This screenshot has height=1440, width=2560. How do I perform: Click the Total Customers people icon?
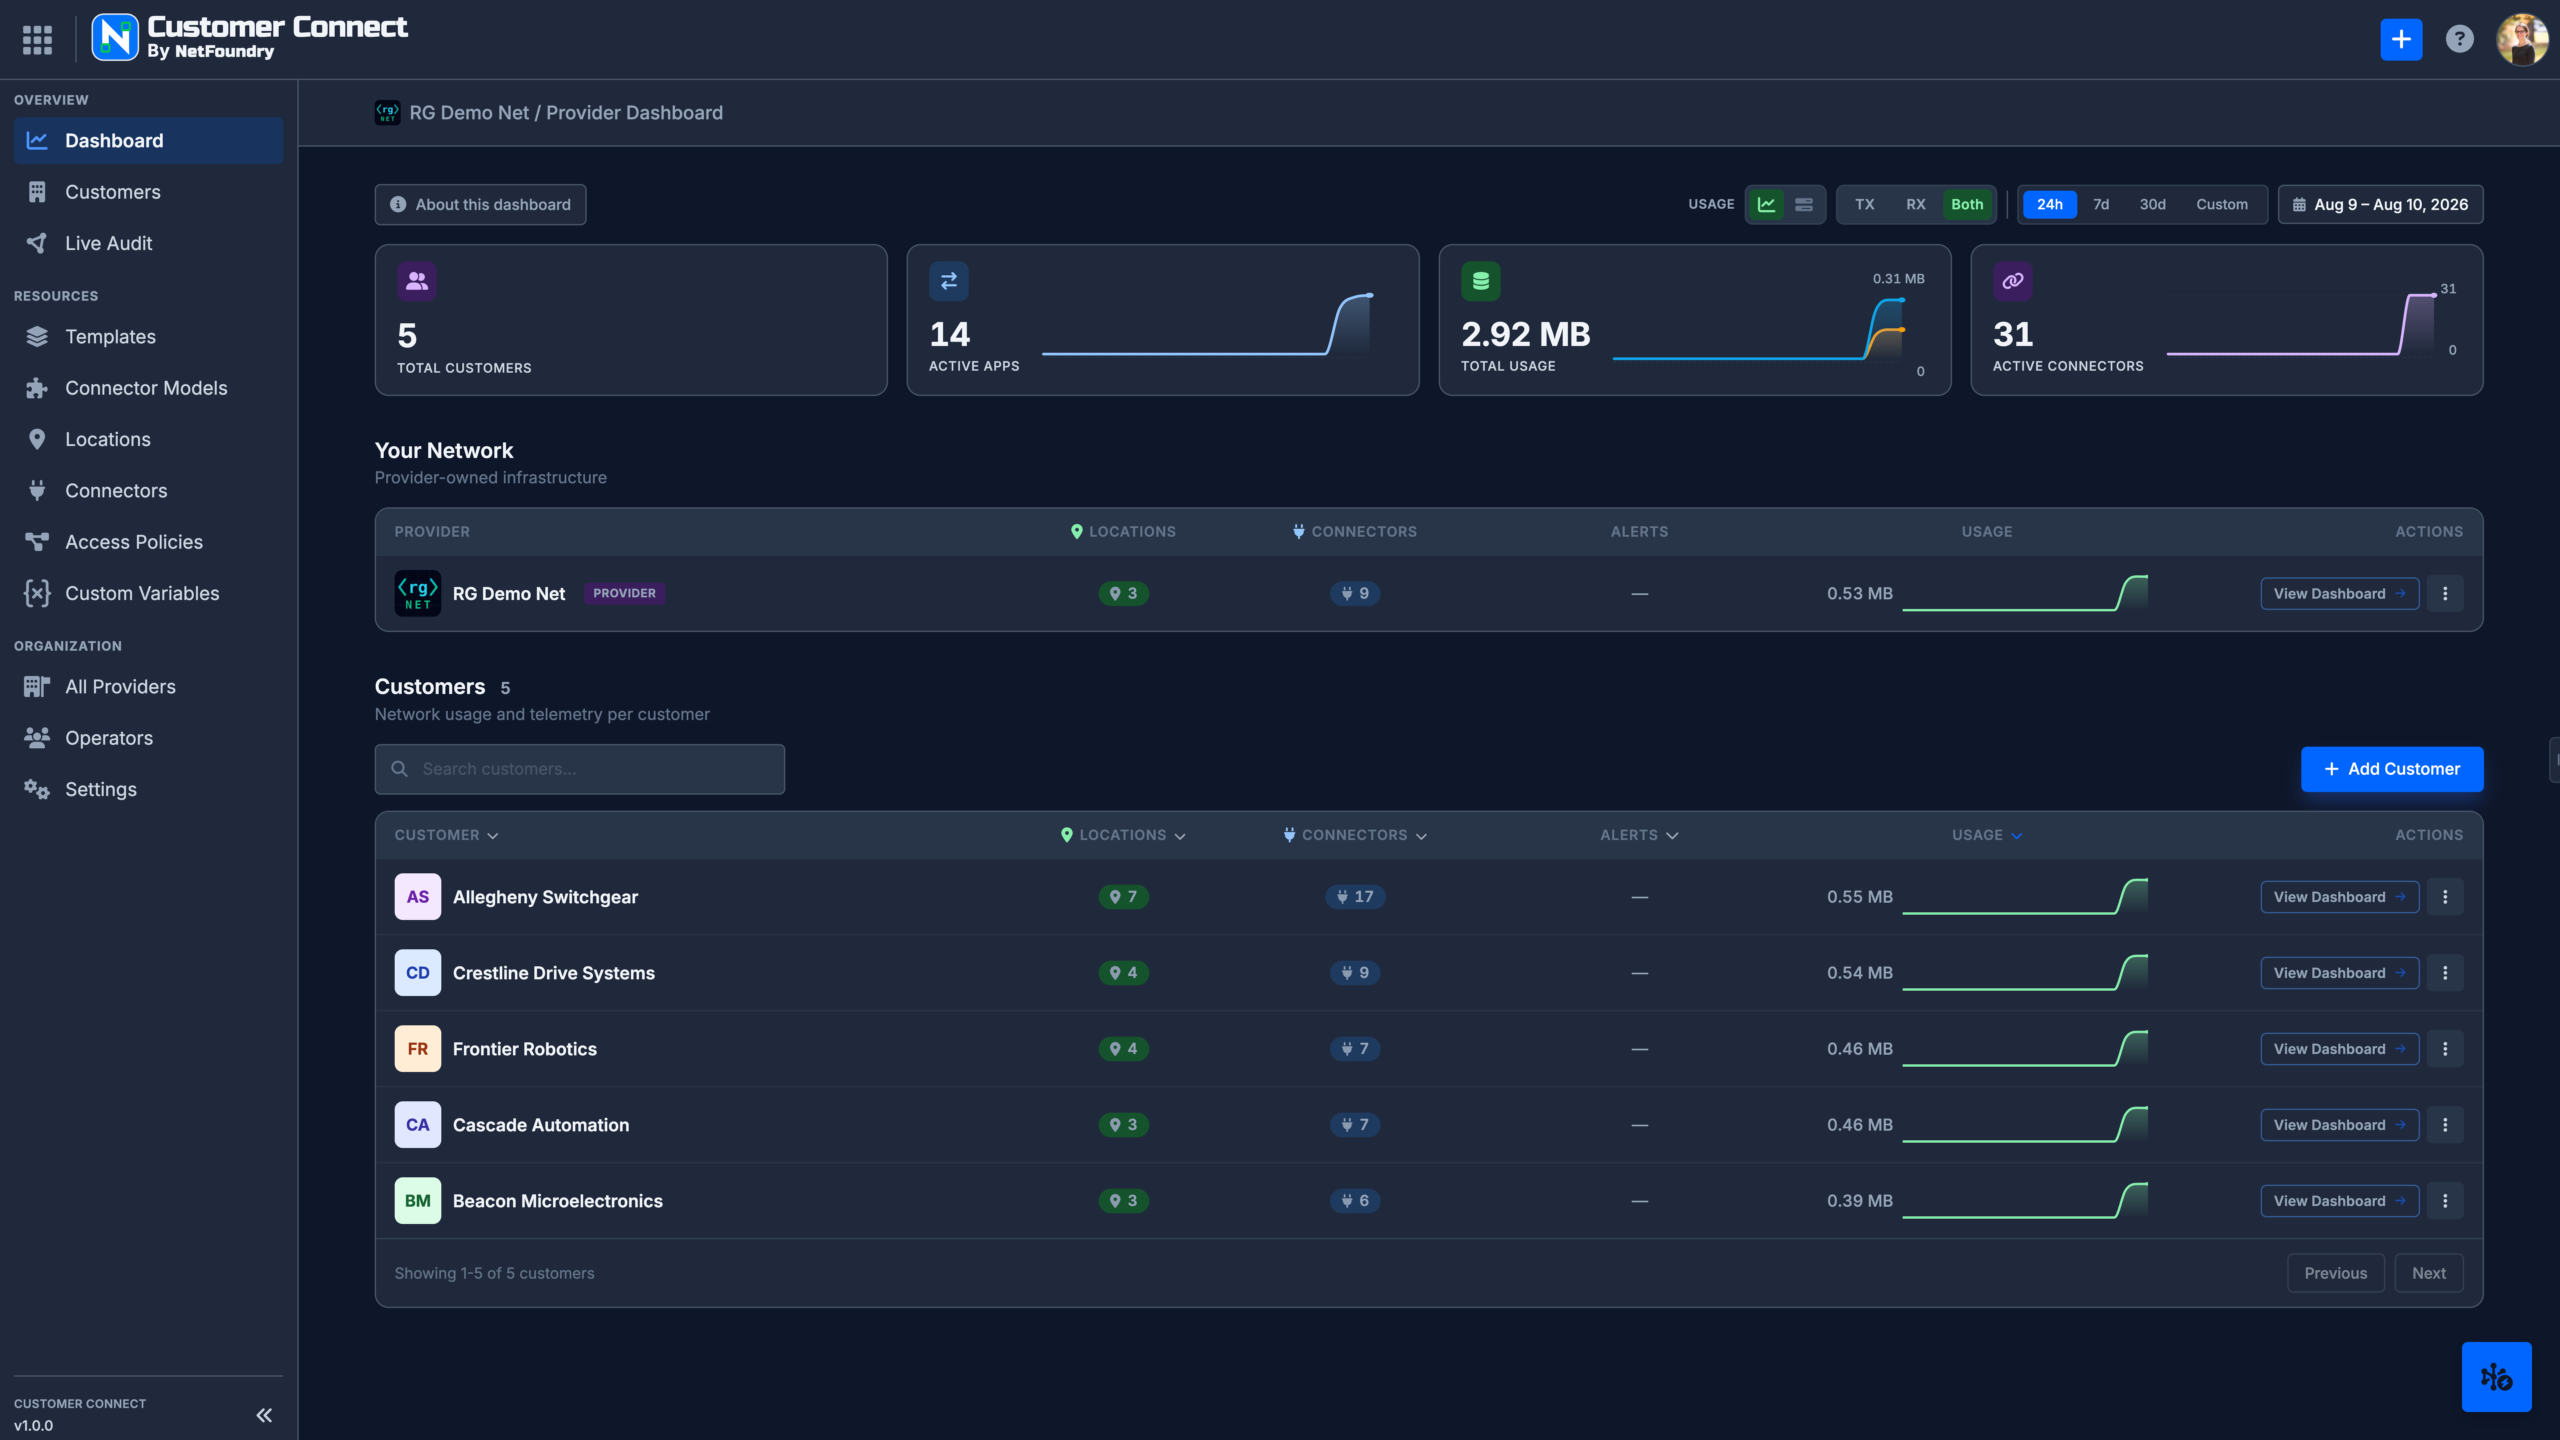(416, 282)
